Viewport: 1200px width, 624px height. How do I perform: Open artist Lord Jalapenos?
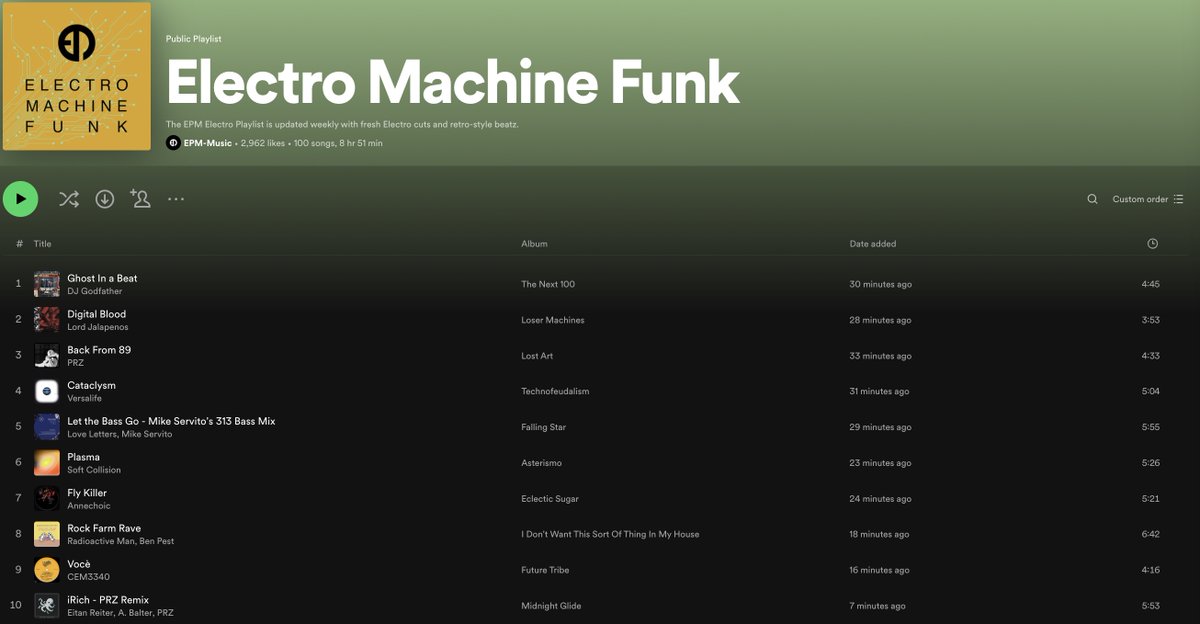pyautogui.click(x=98, y=327)
